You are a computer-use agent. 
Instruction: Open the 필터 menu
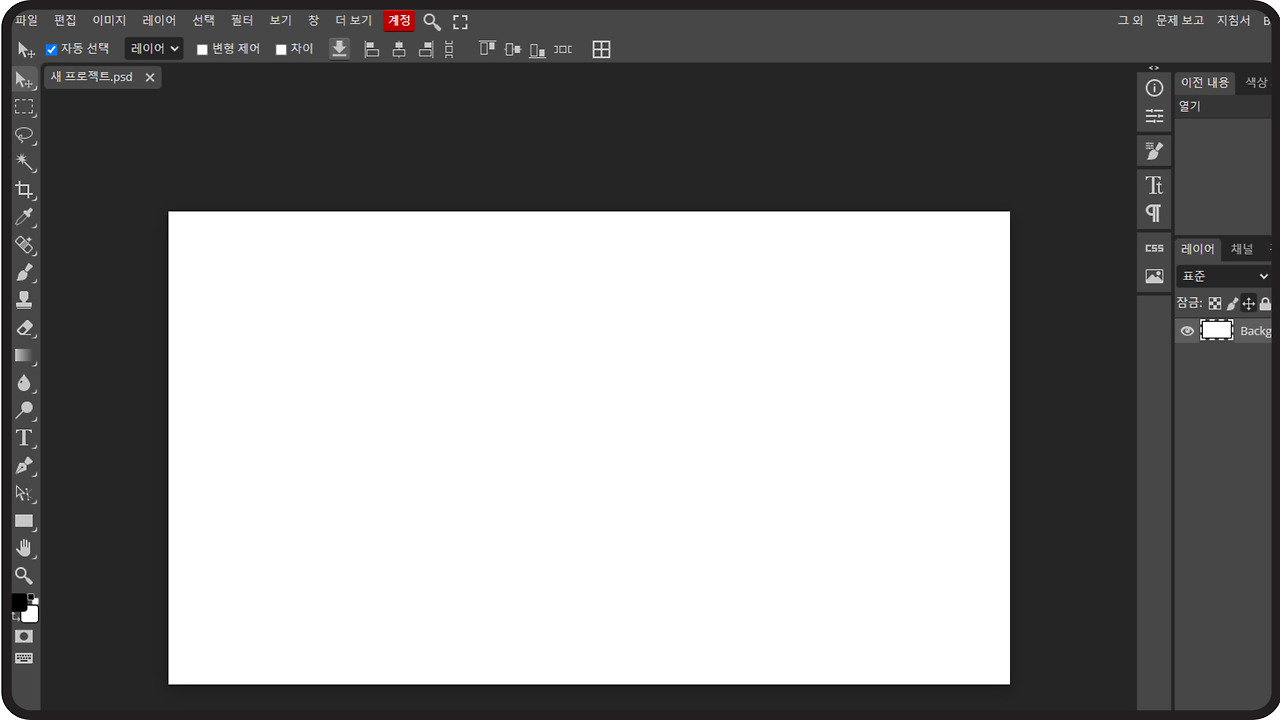pos(242,21)
